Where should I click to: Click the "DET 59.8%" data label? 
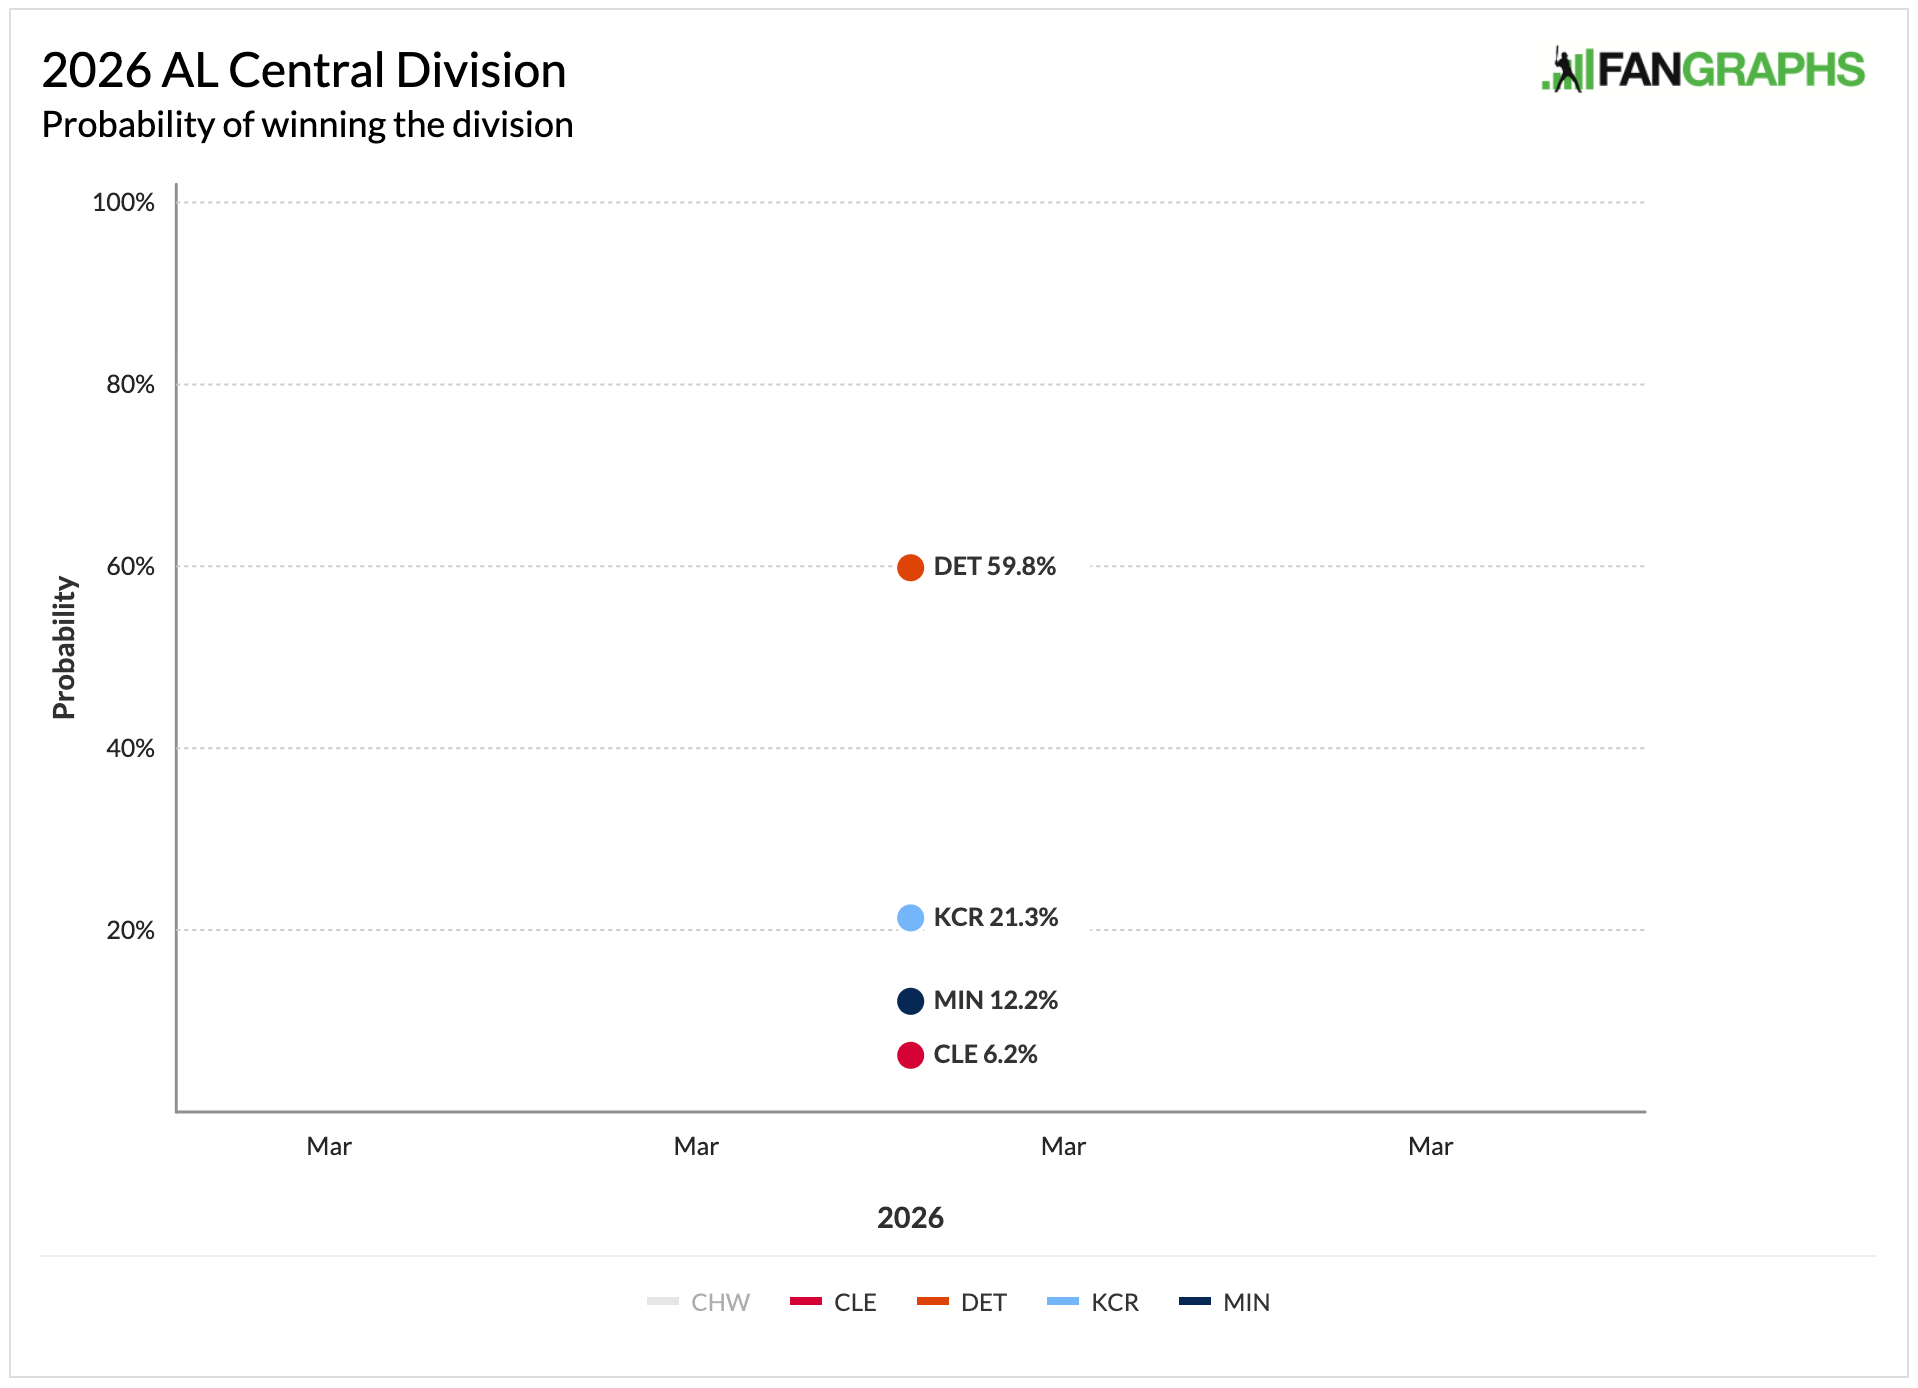coord(994,567)
